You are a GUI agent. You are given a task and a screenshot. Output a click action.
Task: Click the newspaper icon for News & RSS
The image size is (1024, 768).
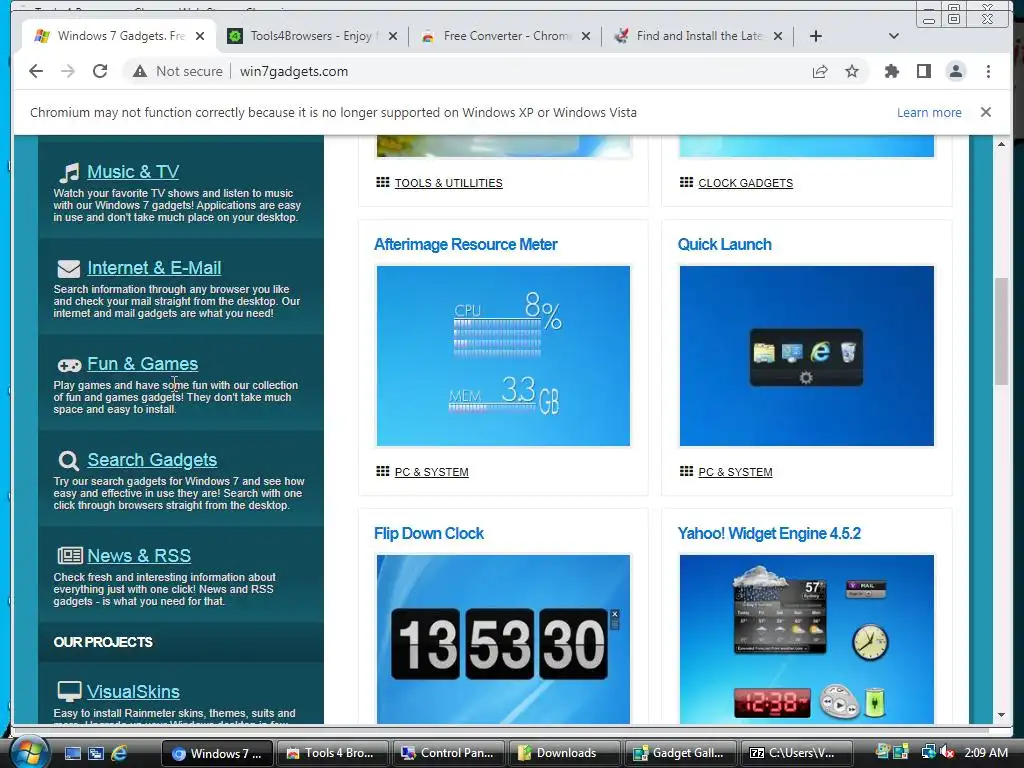(x=70, y=556)
